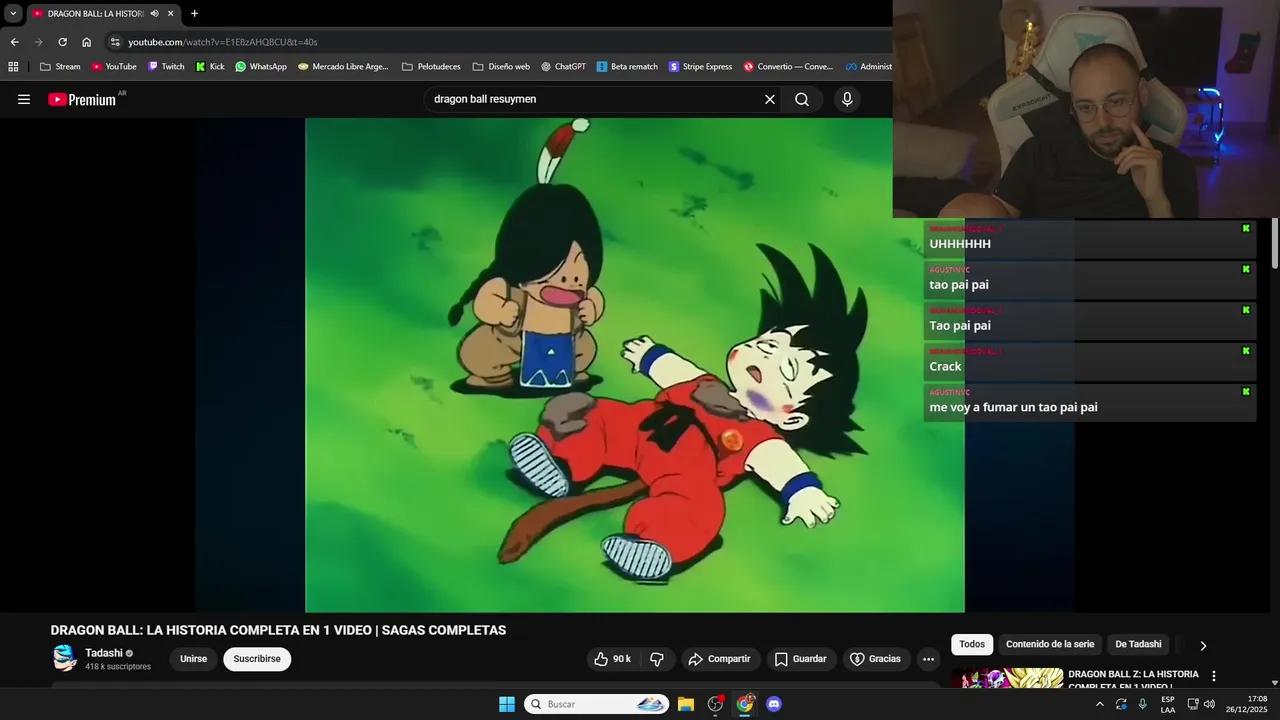Image resolution: width=1280 pixels, height=720 pixels.
Task: Show more filter chips with arrow
Action: [1203, 645]
